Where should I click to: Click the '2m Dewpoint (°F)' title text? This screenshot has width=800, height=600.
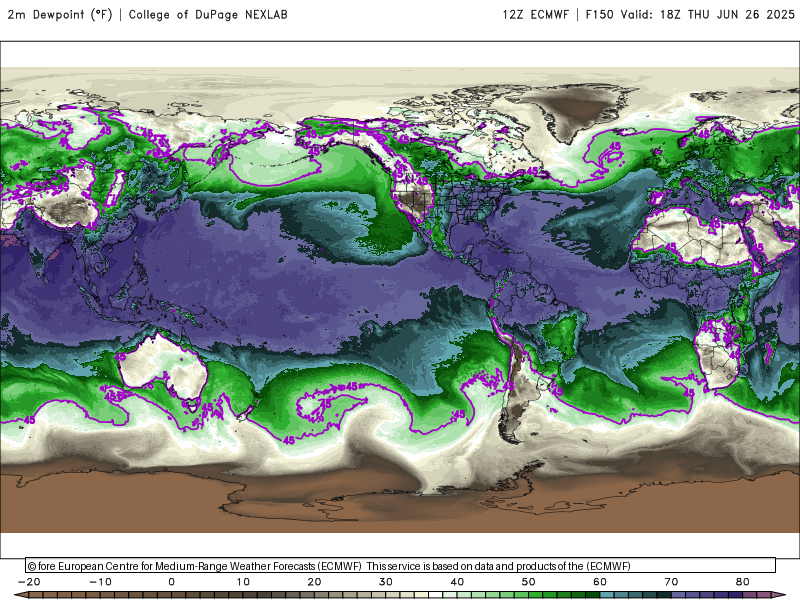[x=60, y=15]
